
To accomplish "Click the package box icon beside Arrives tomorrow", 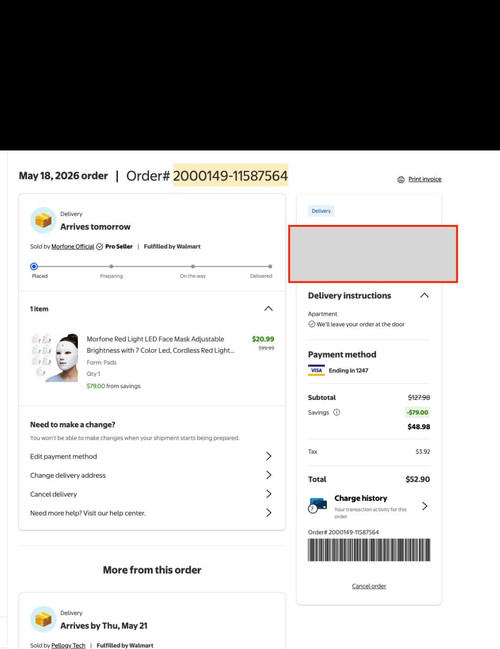I will point(43,220).
